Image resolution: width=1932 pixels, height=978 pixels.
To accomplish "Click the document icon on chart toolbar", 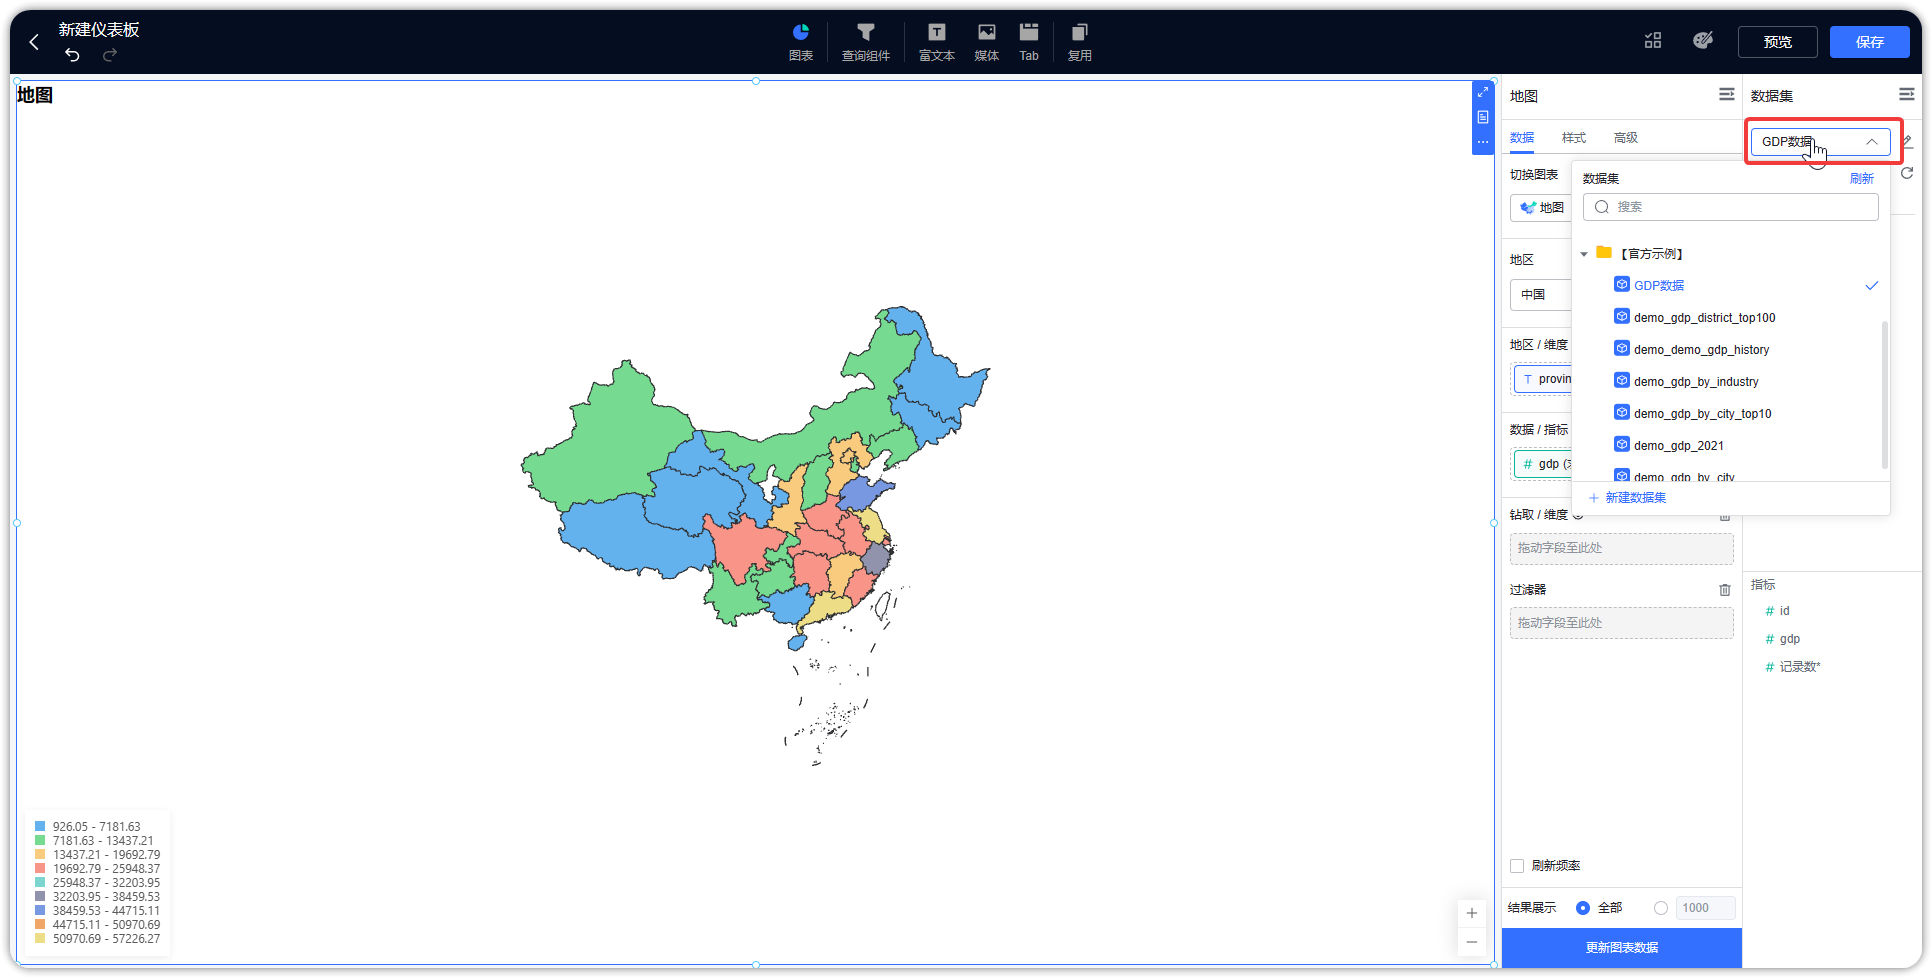I will (1483, 117).
